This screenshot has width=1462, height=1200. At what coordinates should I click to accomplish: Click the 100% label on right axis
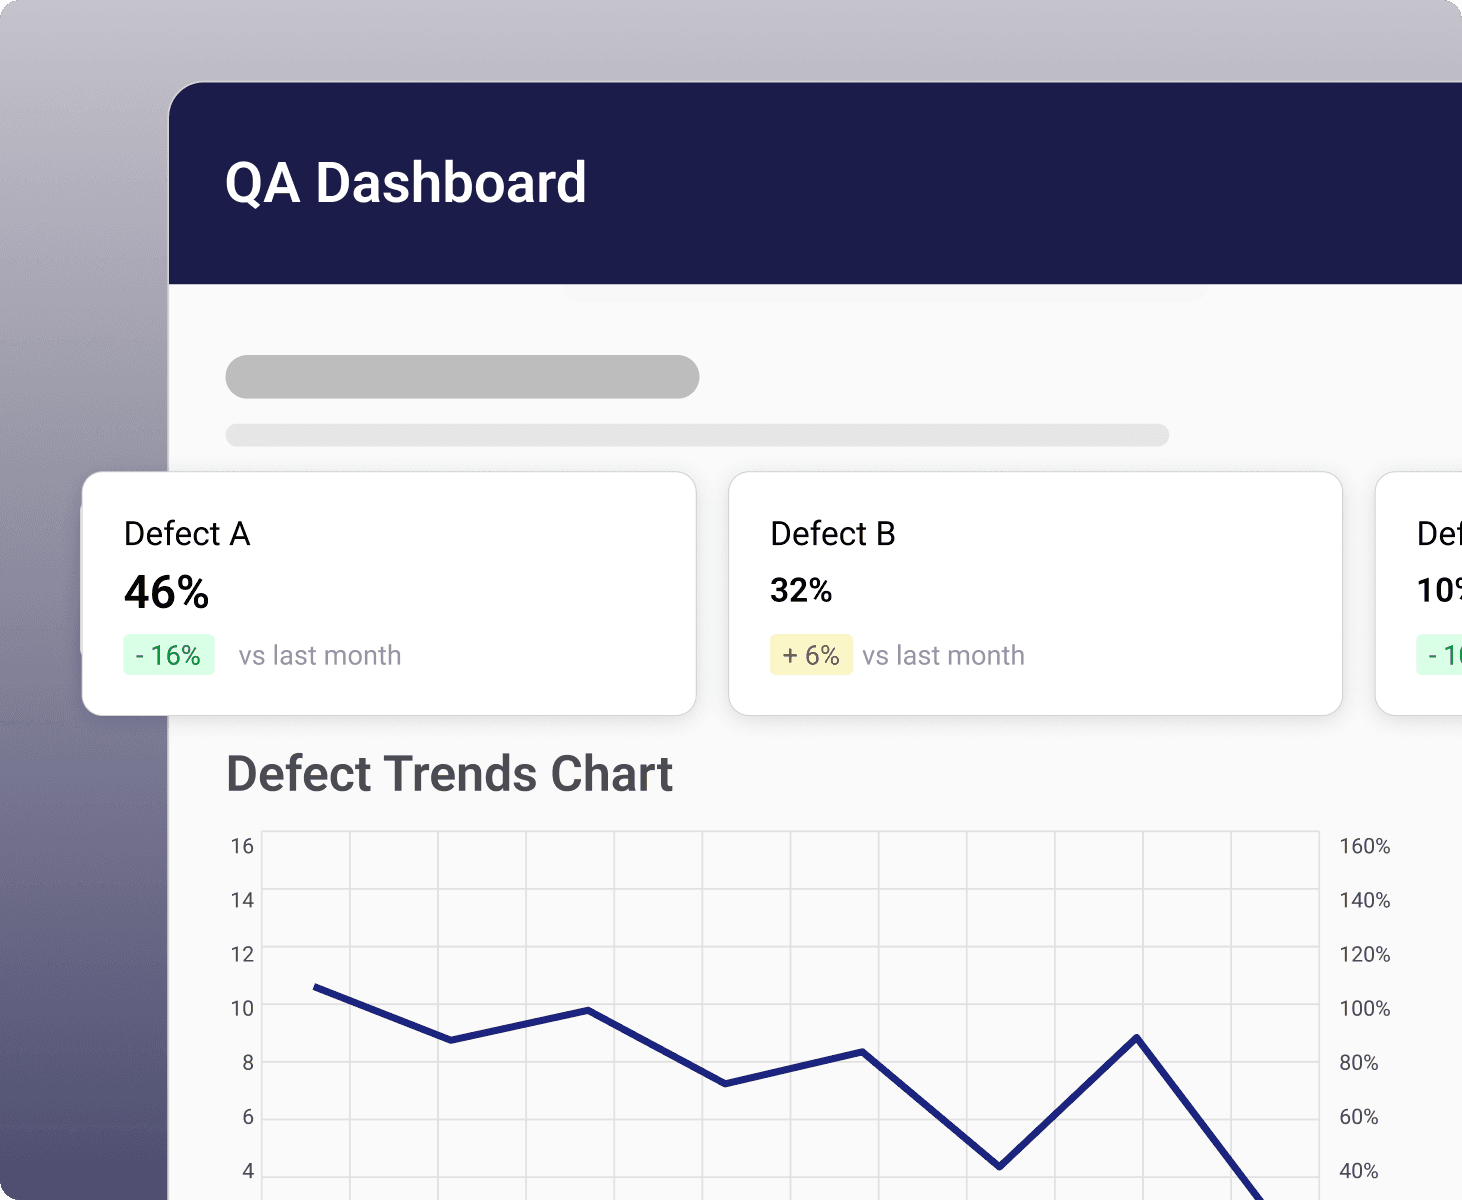[x=1364, y=1008]
